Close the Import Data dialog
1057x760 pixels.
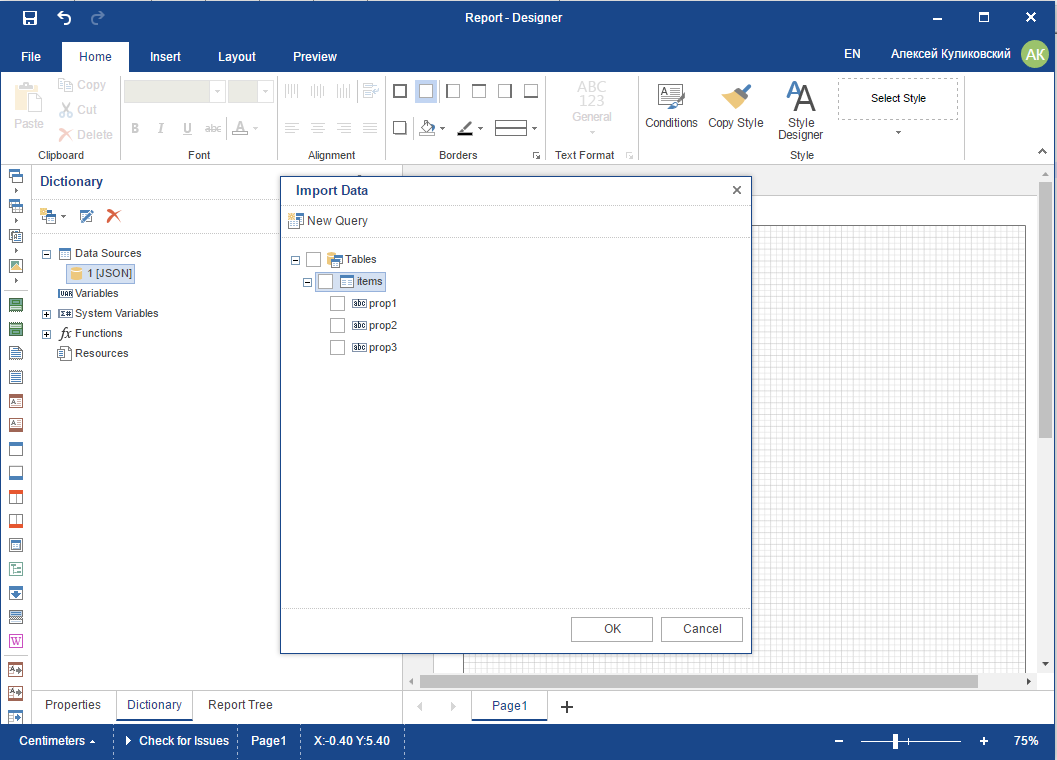click(x=737, y=190)
